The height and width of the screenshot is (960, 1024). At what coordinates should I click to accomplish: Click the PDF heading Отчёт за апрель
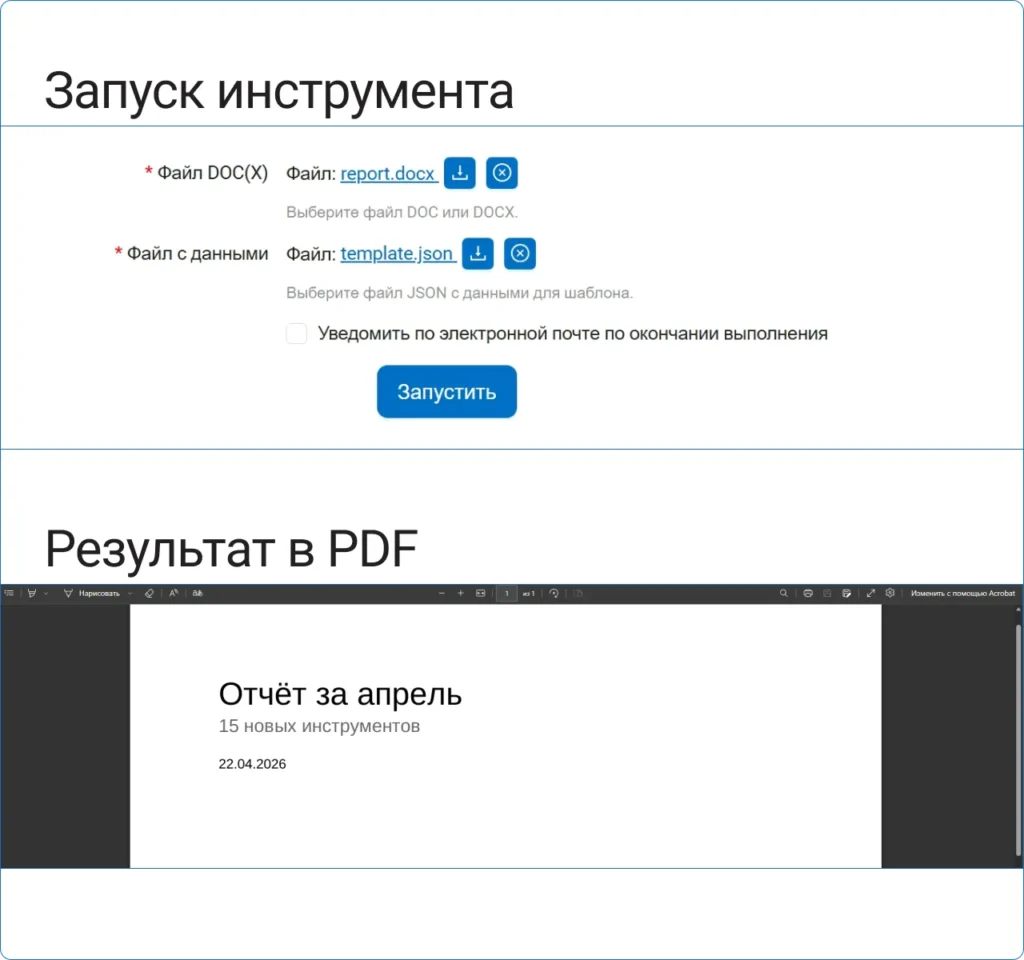point(340,694)
